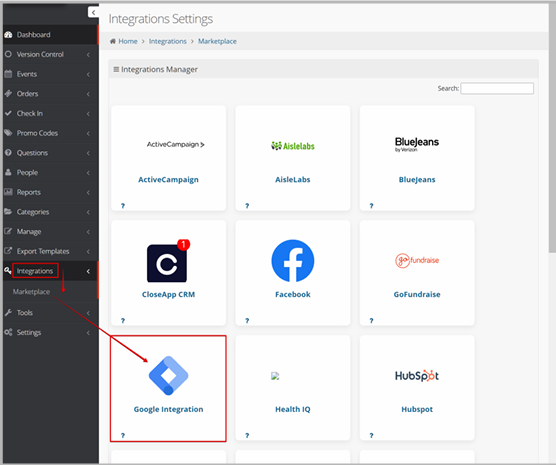Click the Google Integration diamond icon

168,376
